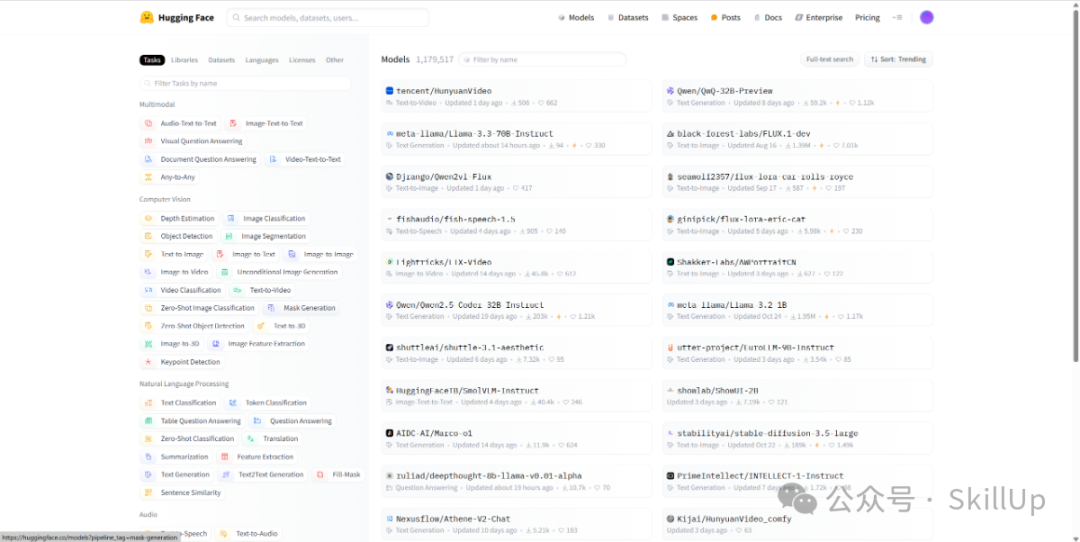Image resolution: width=1080 pixels, height=542 pixels.
Task: Click the Filter Tasks by name field
Action: coord(245,83)
